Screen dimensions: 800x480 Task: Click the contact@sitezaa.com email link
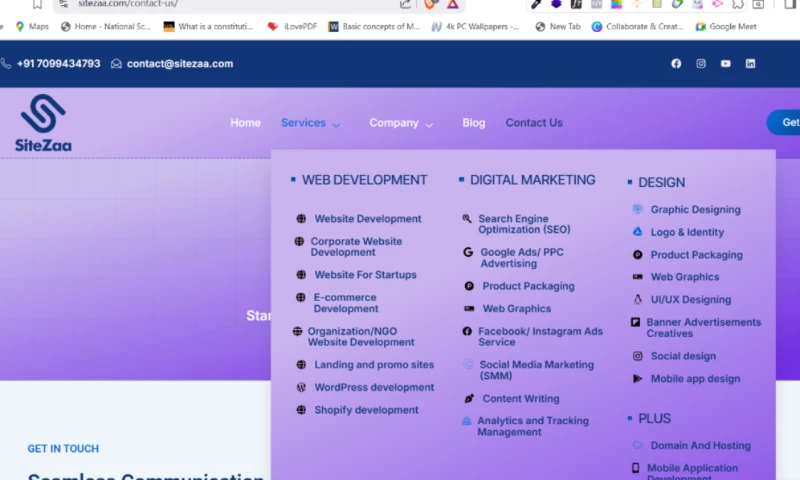coord(180,64)
